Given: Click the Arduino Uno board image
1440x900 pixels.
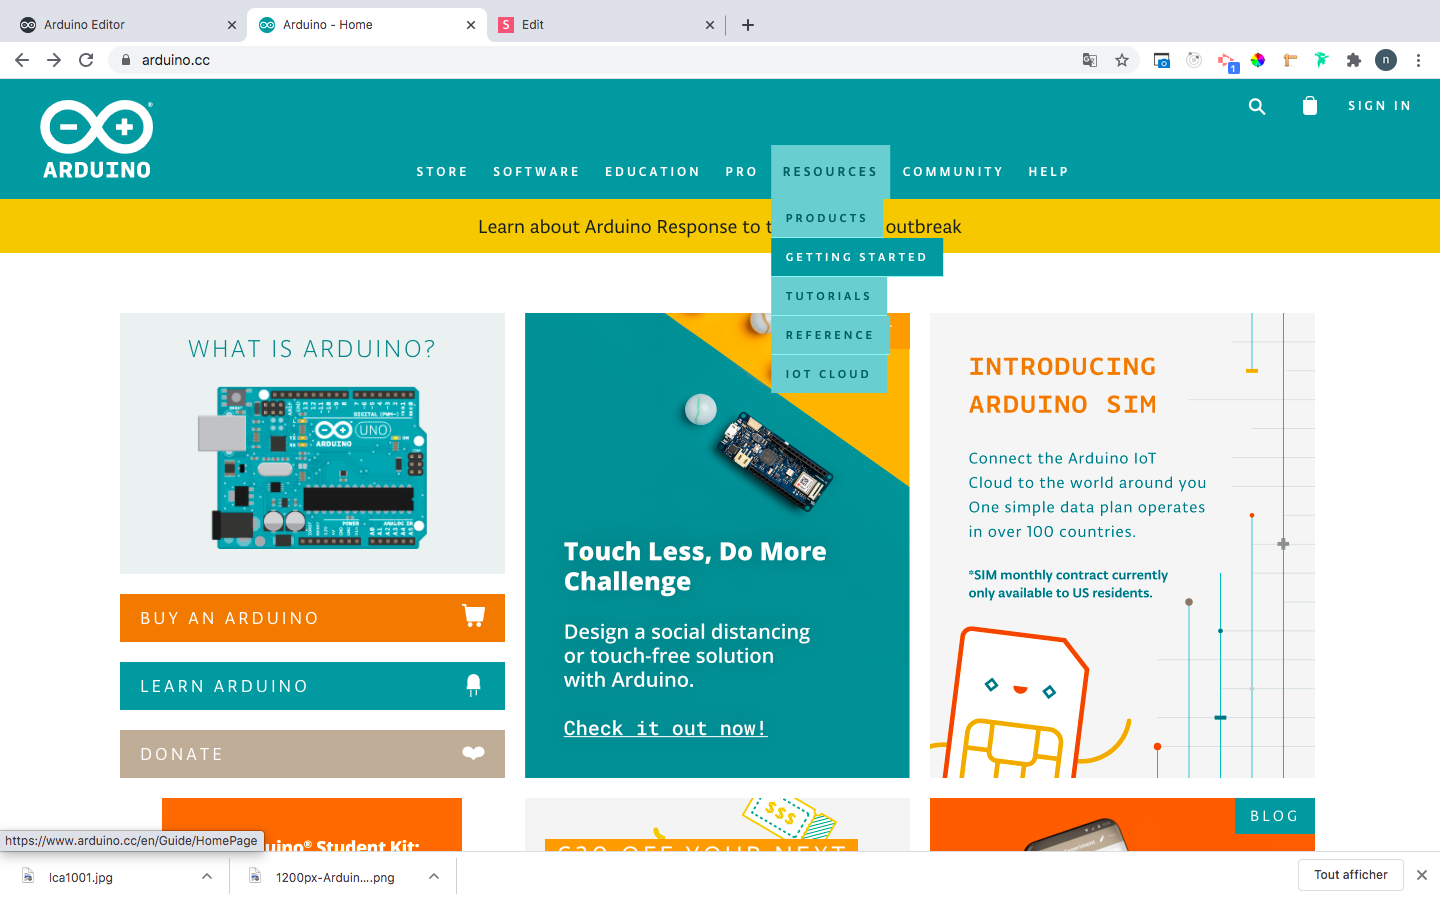Looking at the screenshot, I should (312, 467).
